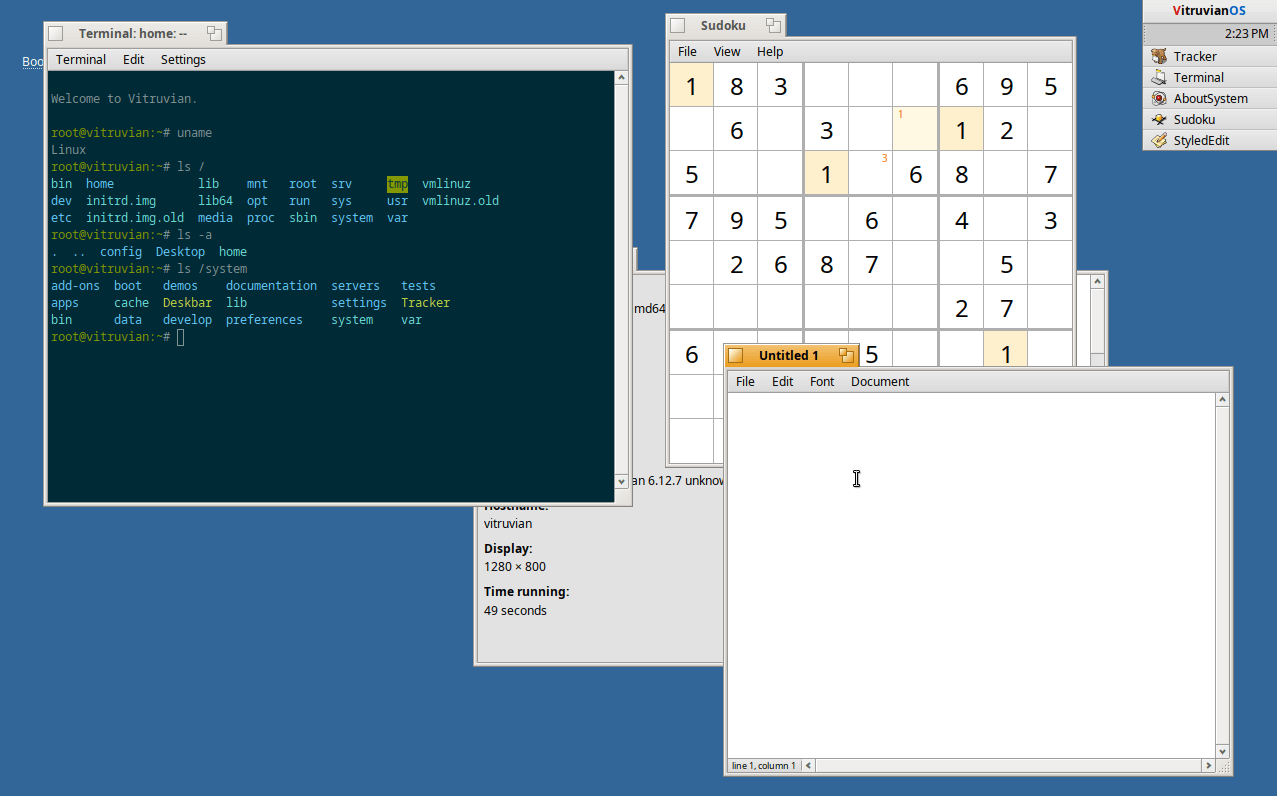Image resolution: width=1277 pixels, height=796 pixels.
Task: Click the StyledEdit icon in the Deskbar
Action: pos(1159,141)
